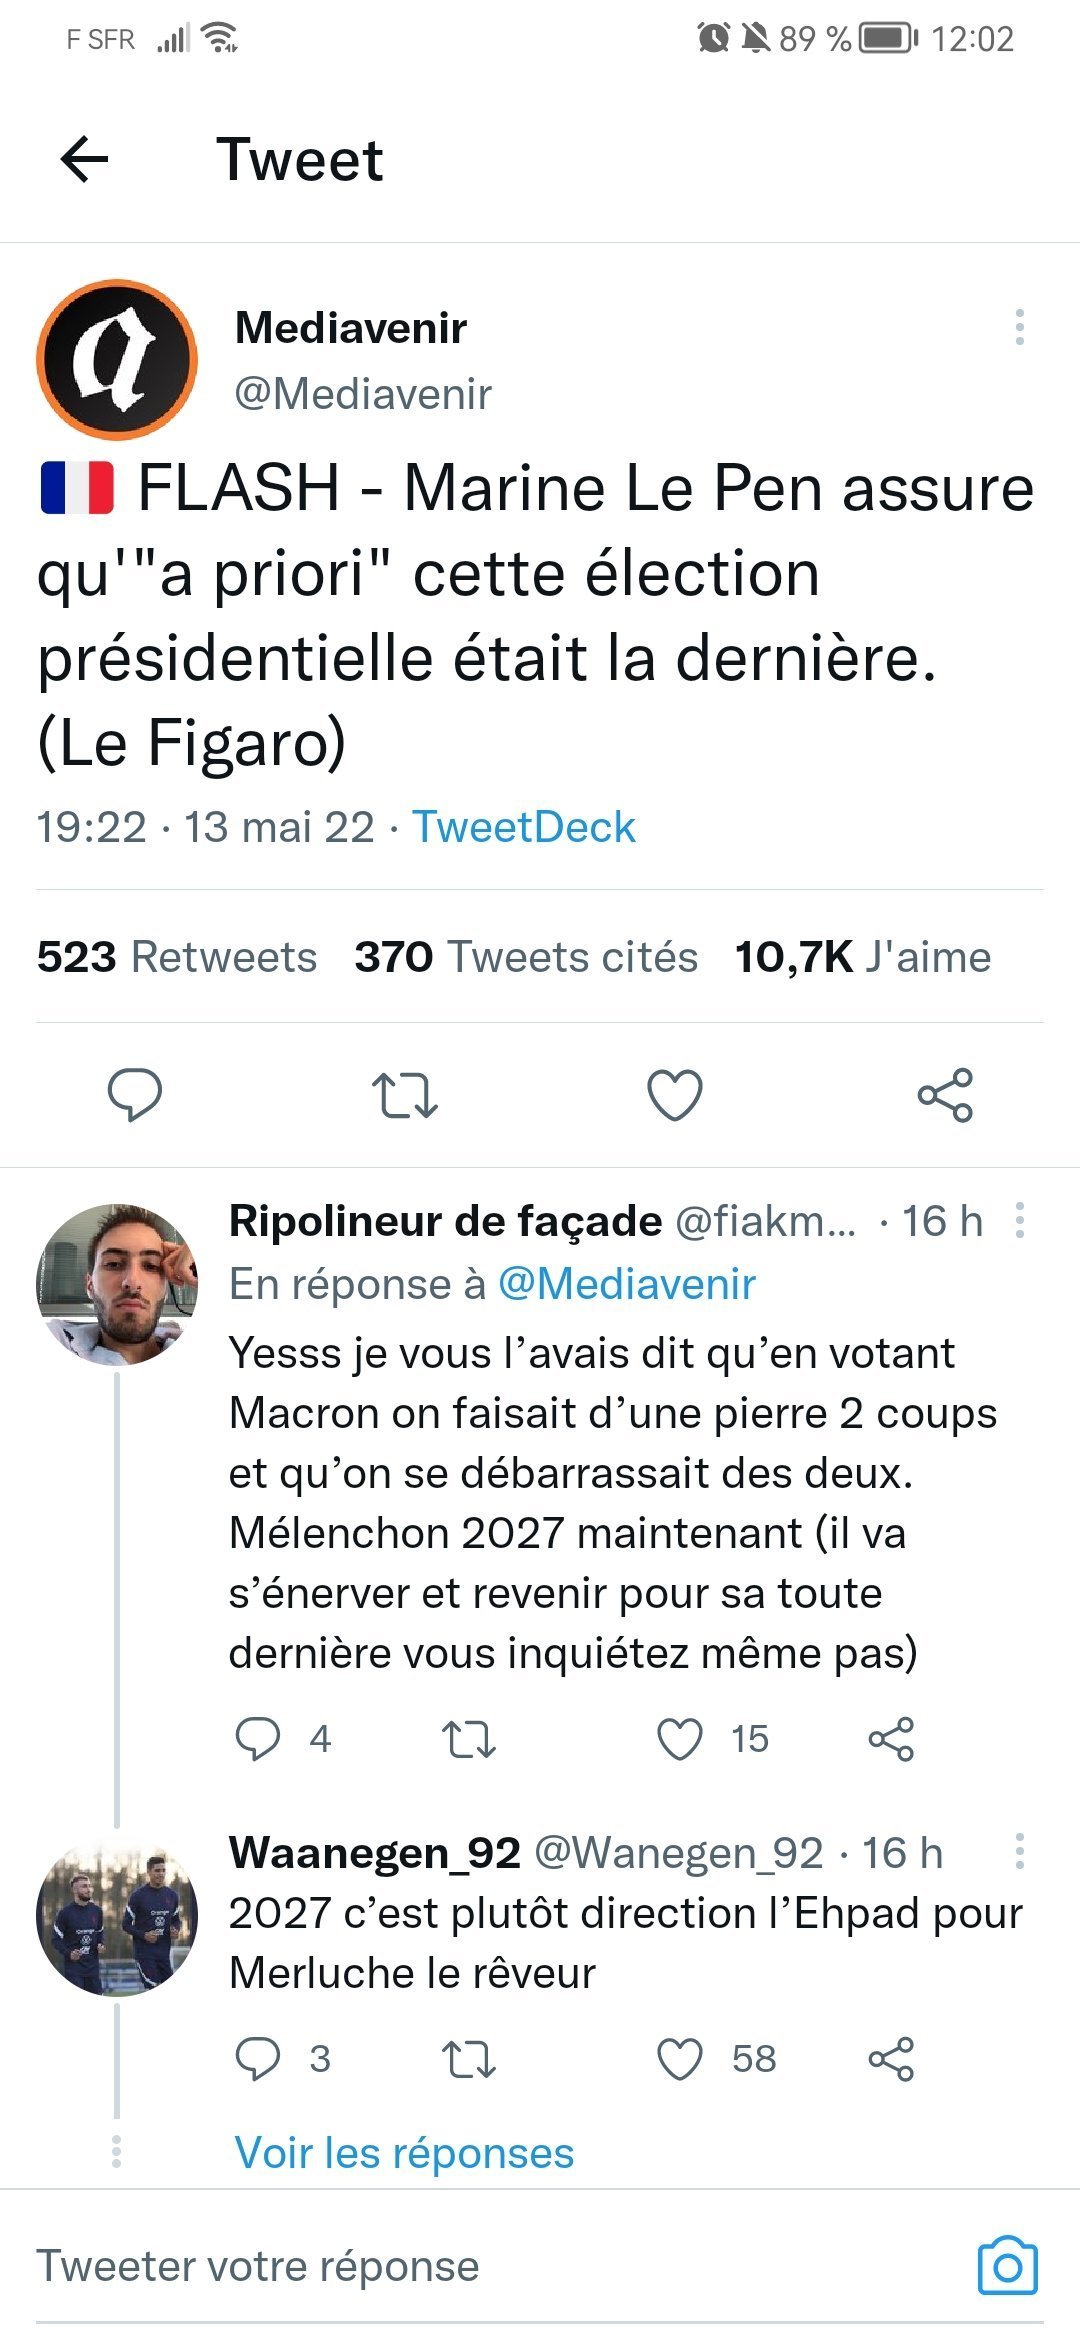Open more options for the Mediavenir tweet
The image size is (1080, 2340).
[x=1019, y=327]
